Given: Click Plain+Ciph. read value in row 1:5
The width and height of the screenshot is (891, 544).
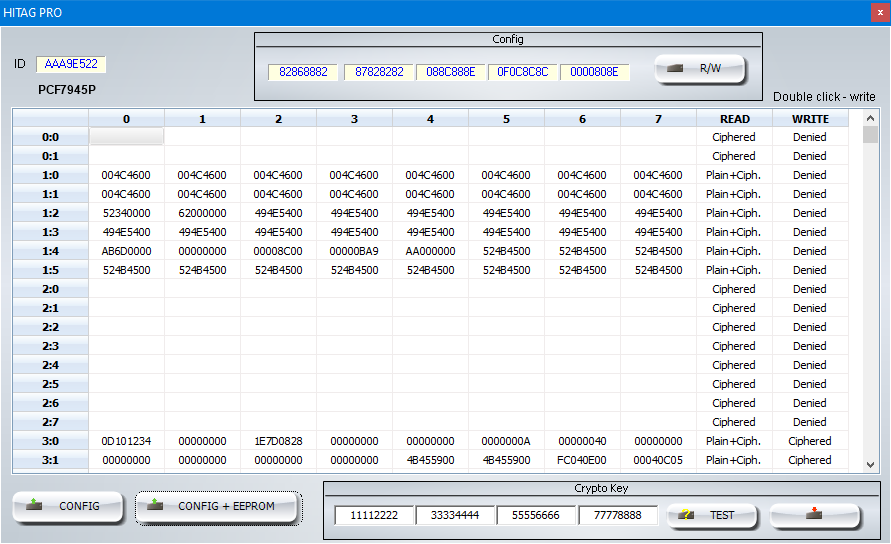Looking at the screenshot, I should (734, 270).
